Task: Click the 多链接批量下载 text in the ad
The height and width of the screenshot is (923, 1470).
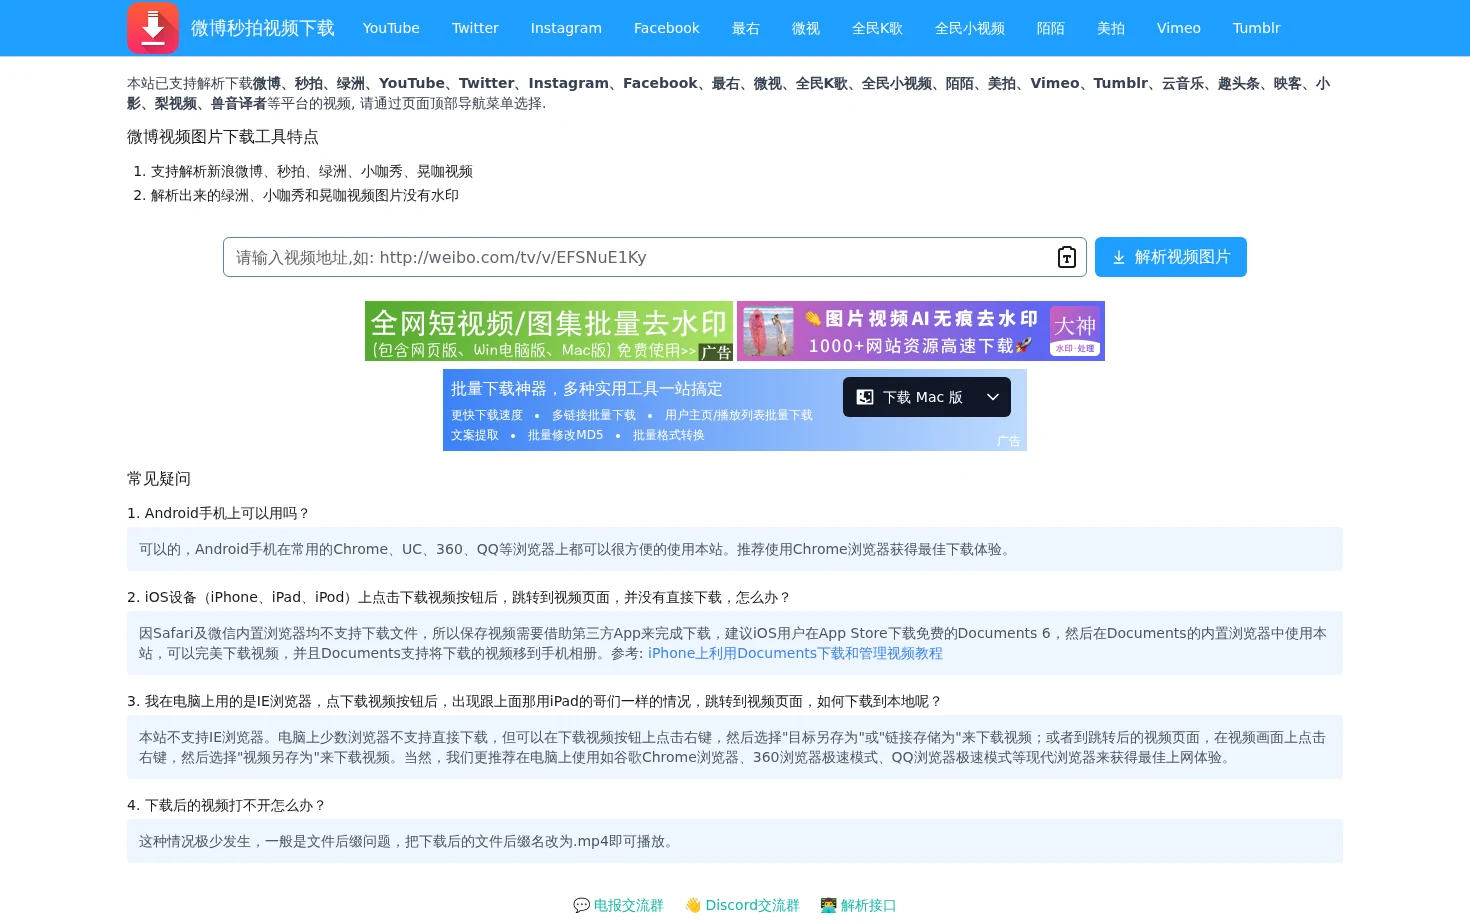Action: [594, 415]
